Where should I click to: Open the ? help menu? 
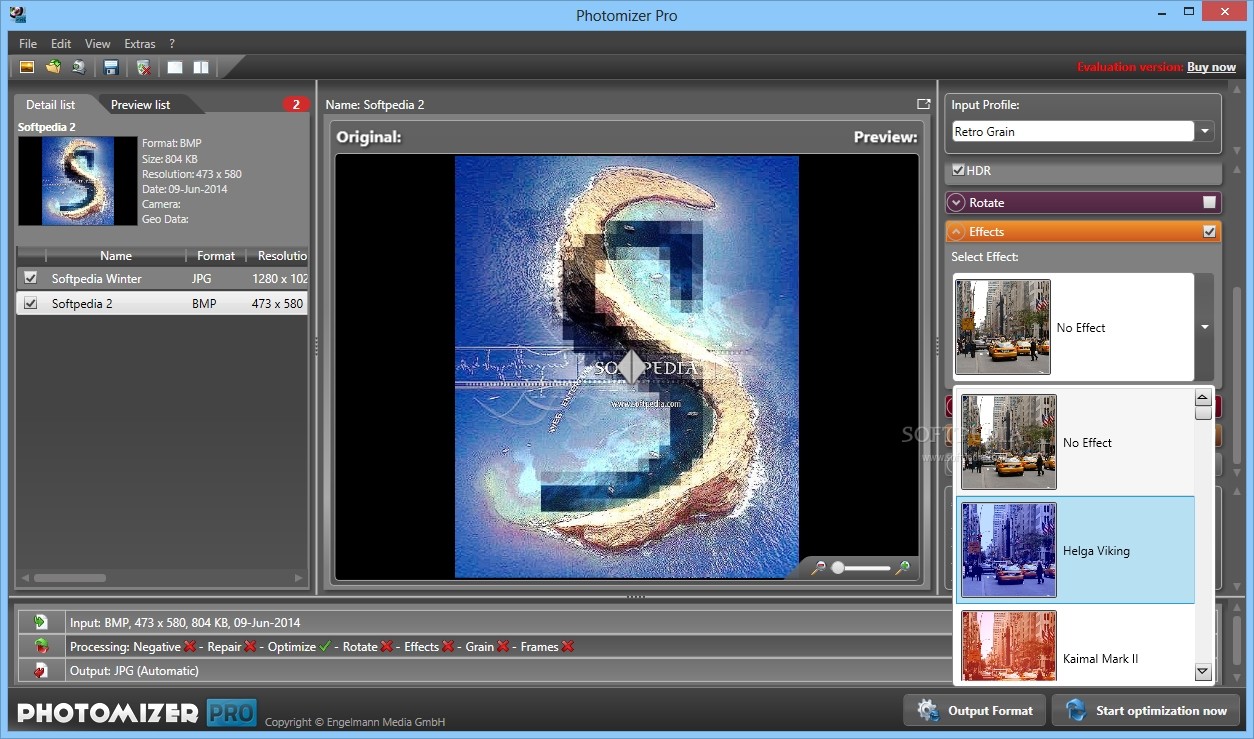172,44
